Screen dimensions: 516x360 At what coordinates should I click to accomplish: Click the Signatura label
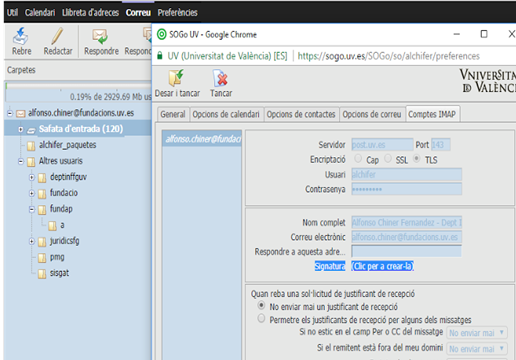pos(330,266)
